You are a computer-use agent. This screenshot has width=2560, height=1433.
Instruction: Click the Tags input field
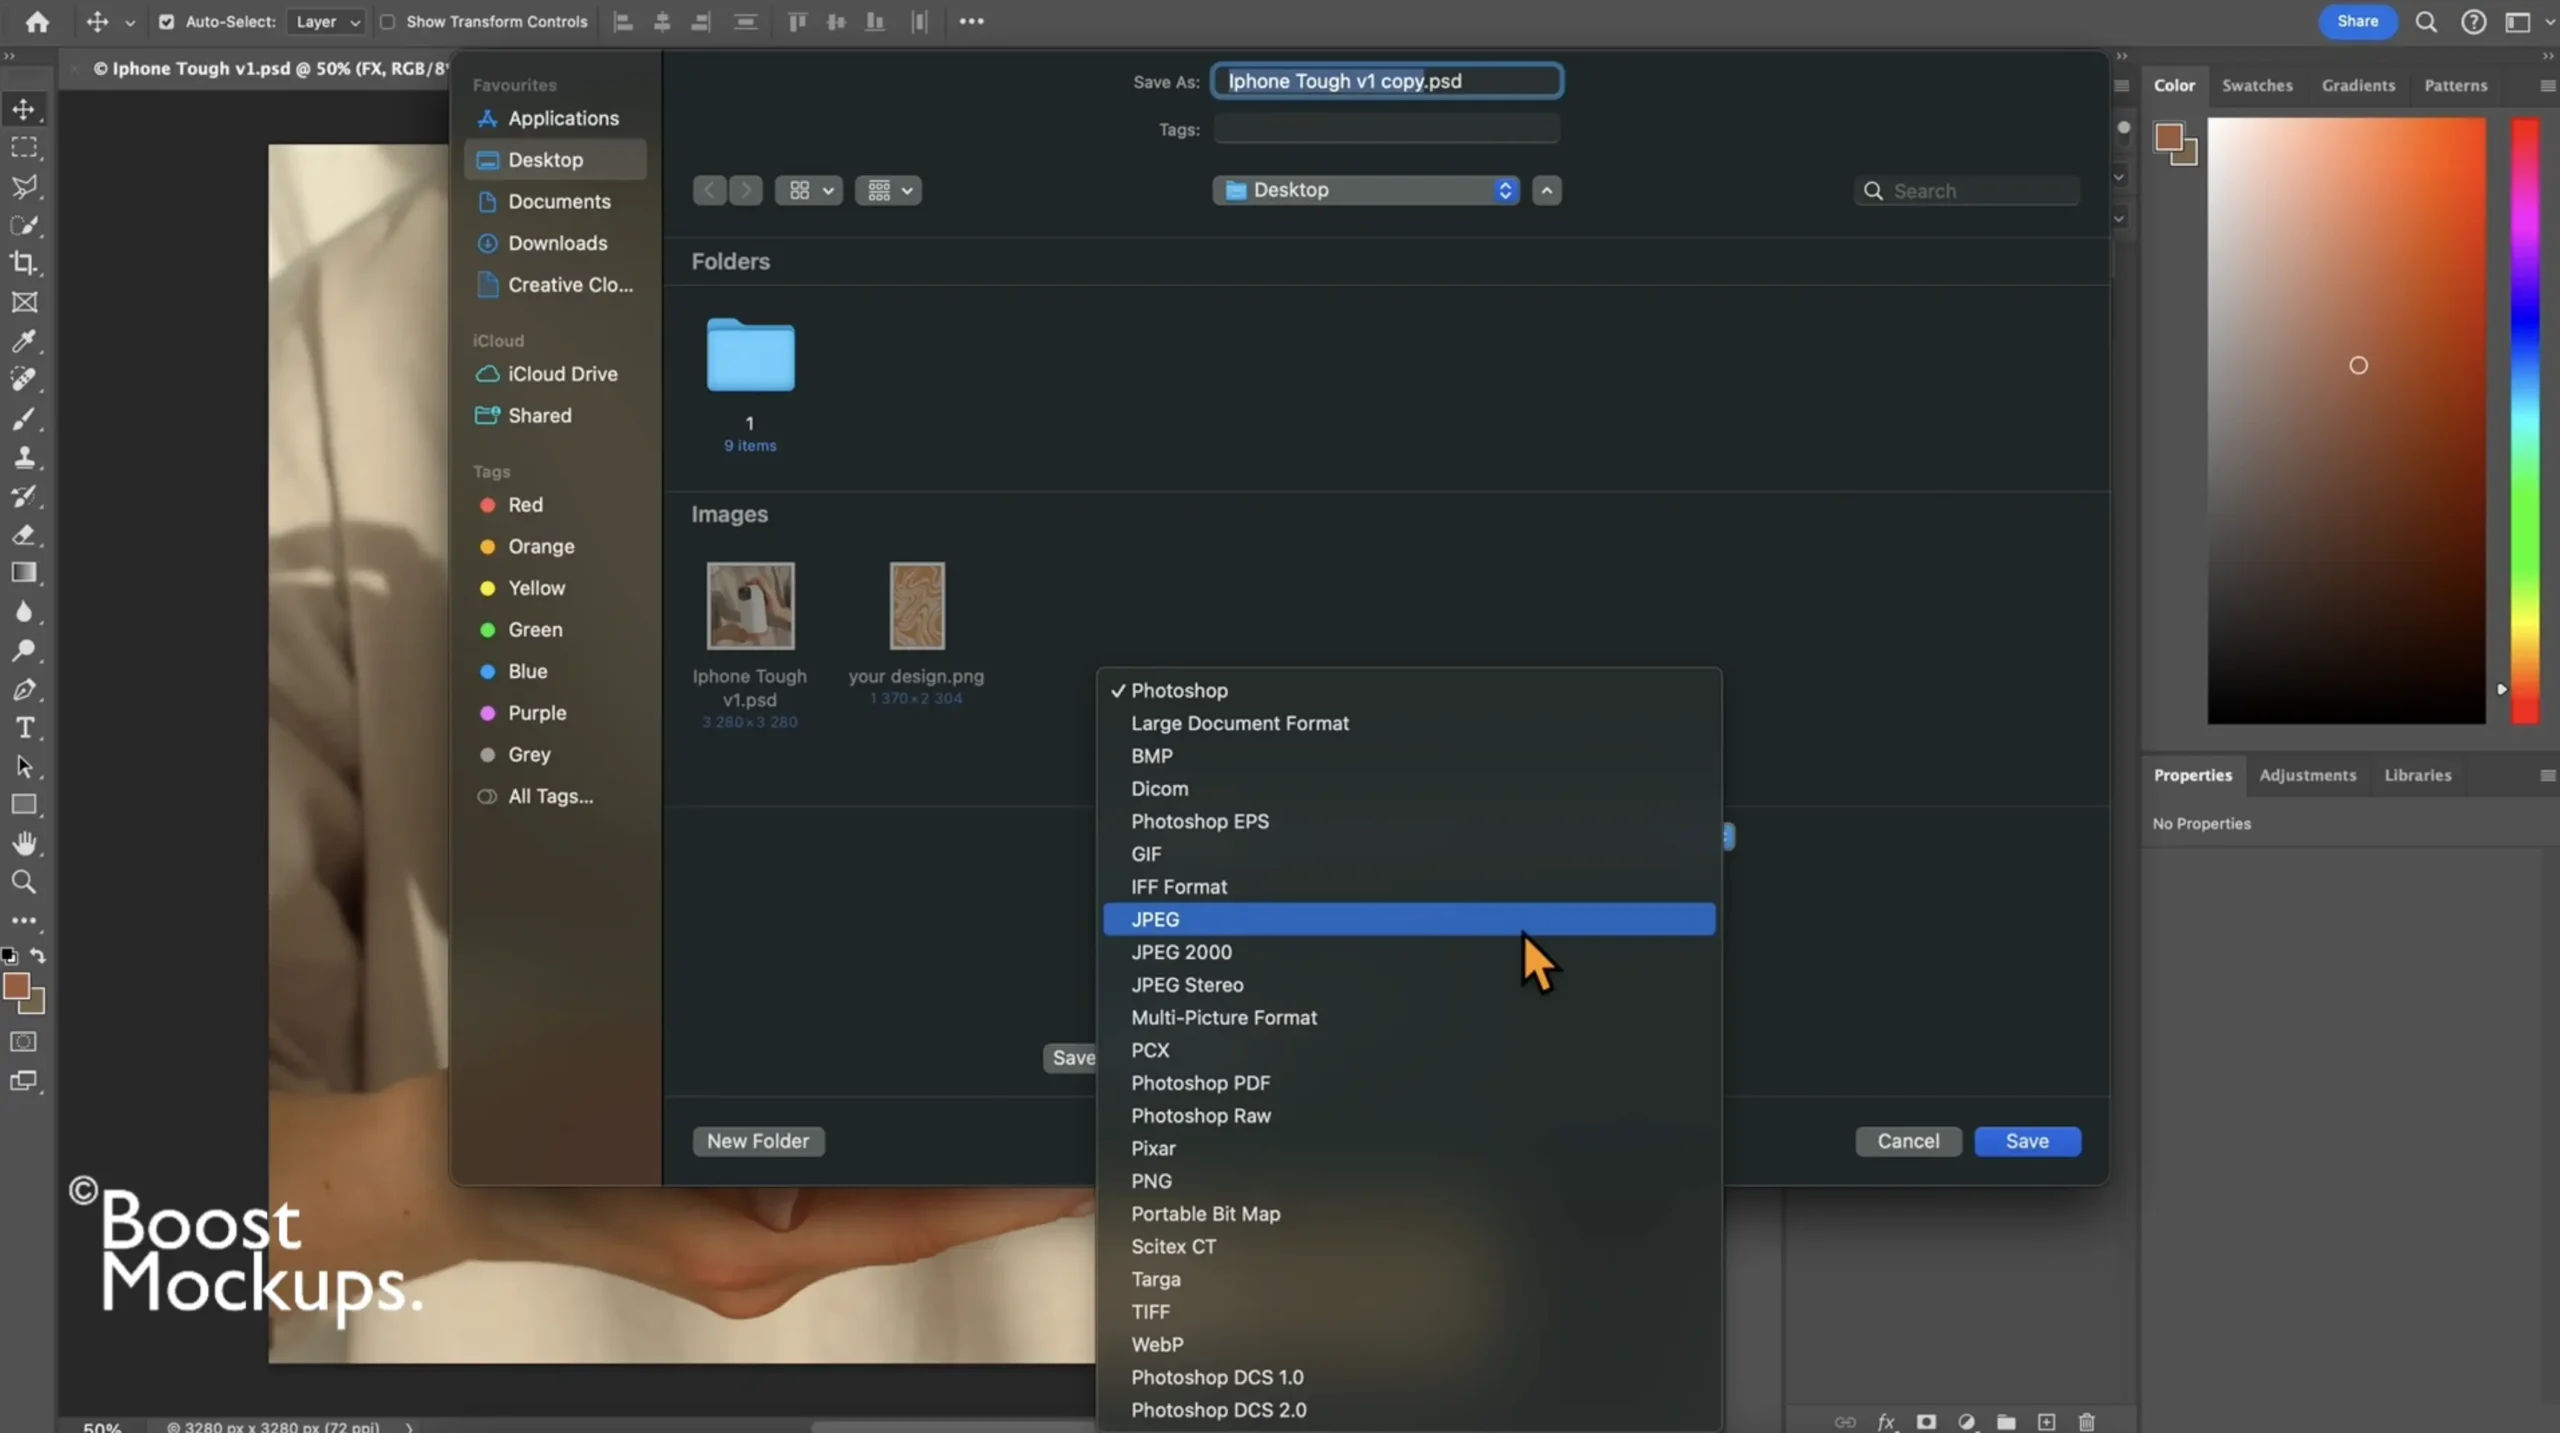point(1386,129)
